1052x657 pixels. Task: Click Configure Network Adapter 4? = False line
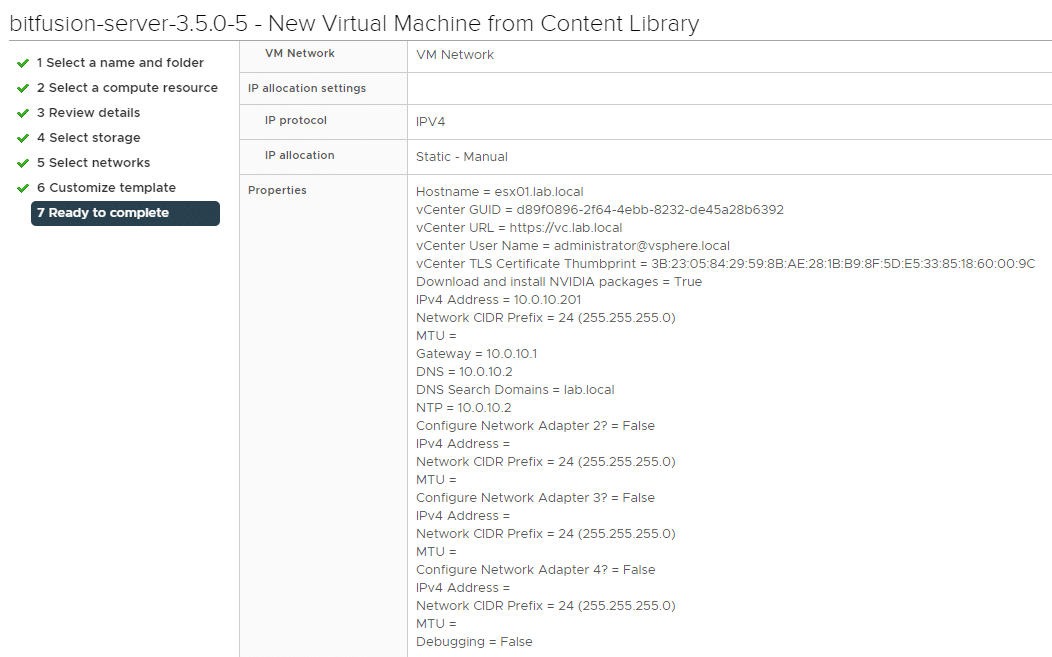pos(535,570)
